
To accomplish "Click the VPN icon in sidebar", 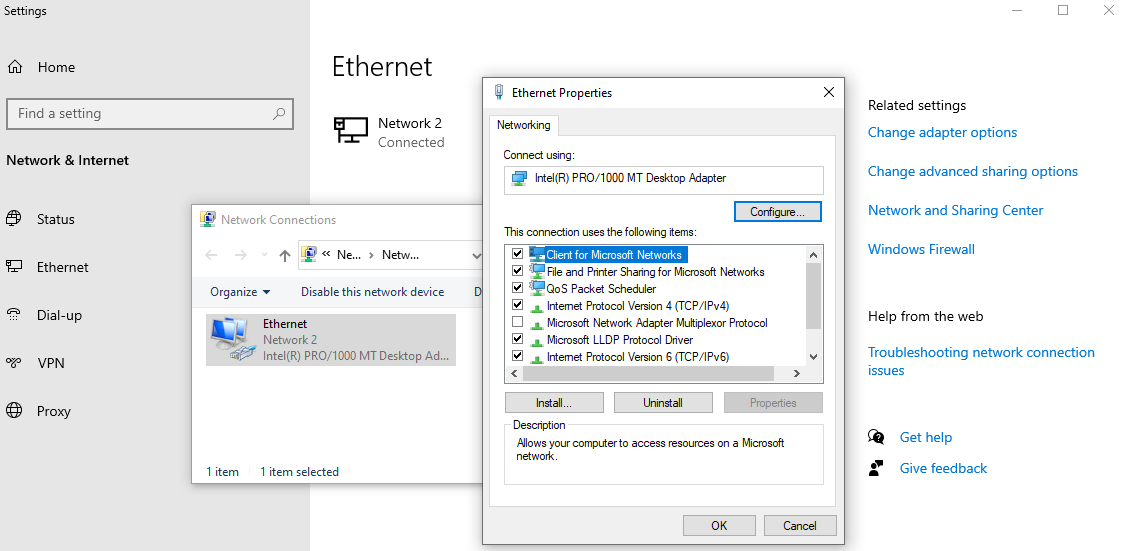I will 15,363.
